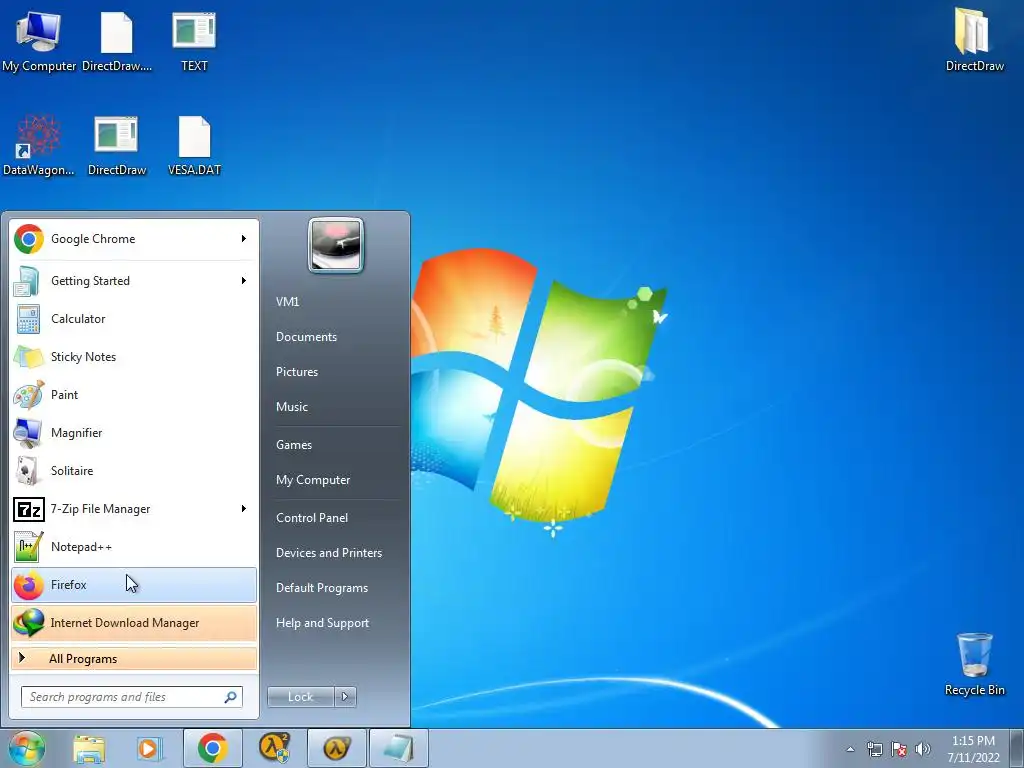This screenshot has width=1024, height=768.
Task: Expand 7-Zip File Manager submenu arrow
Action: [244, 509]
